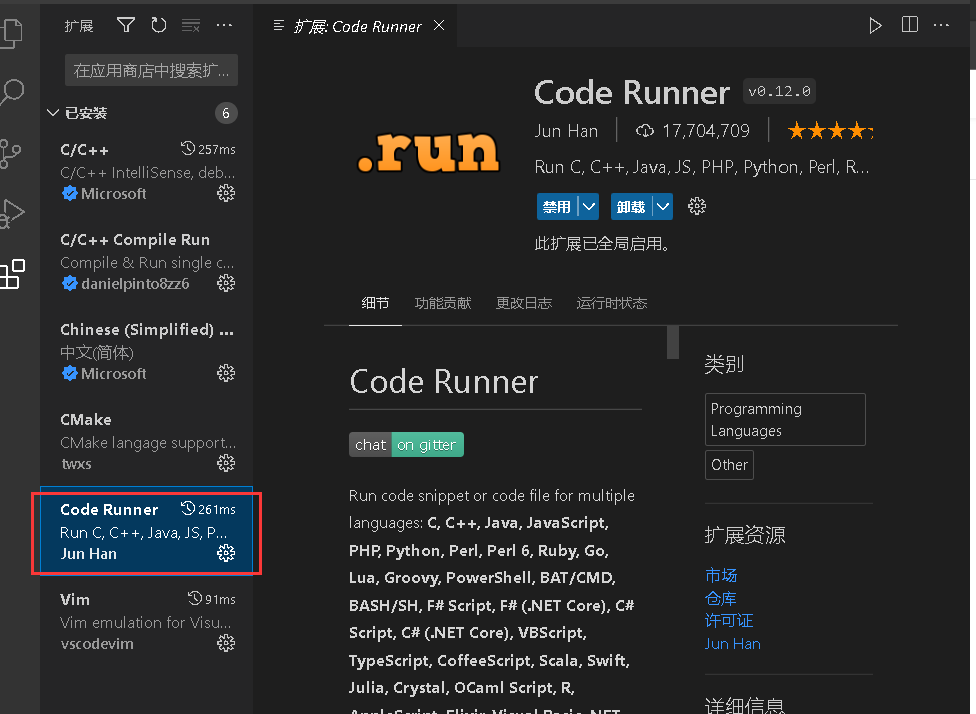The height and width of the screenshot is (714, 976).
Task: Click the .run extension logo
Action: coord(428,151)
